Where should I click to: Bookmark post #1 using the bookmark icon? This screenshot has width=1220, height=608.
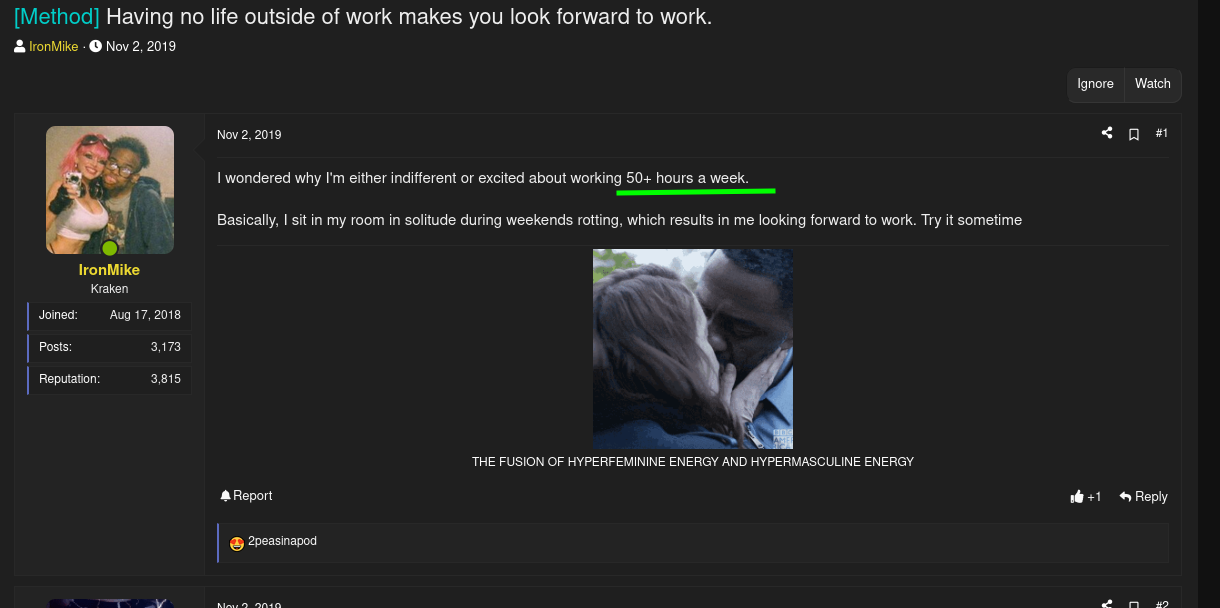[x=1134, y=134]
